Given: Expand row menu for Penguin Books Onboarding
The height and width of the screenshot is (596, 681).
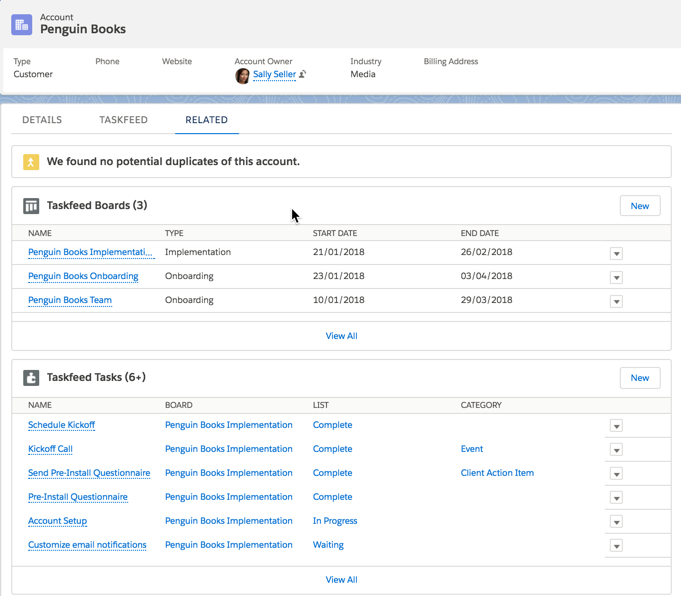Looking at the screenshot, I should 616,277.
